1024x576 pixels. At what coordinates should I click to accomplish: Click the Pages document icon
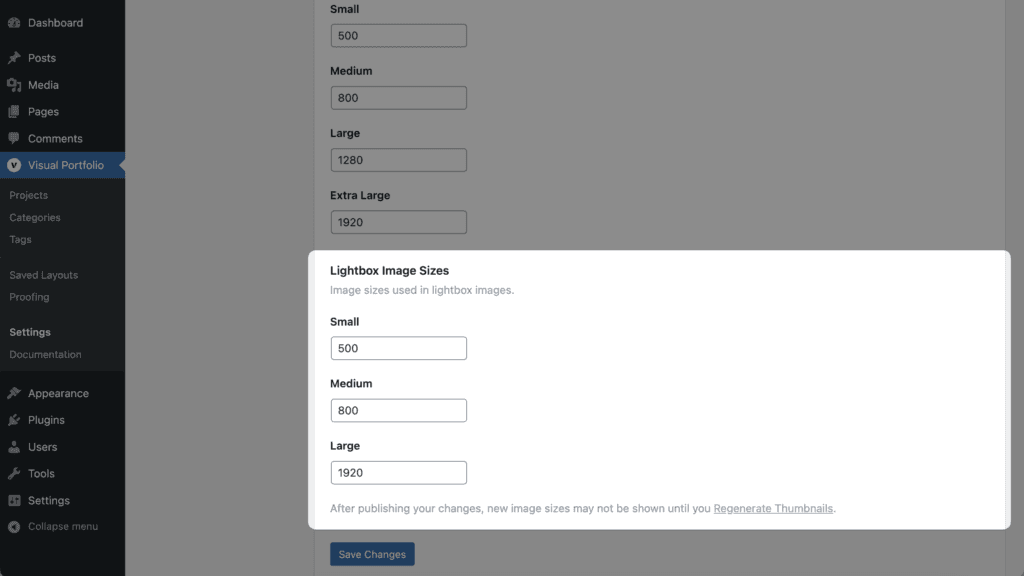pyautogui.click(x=14, y=112)
